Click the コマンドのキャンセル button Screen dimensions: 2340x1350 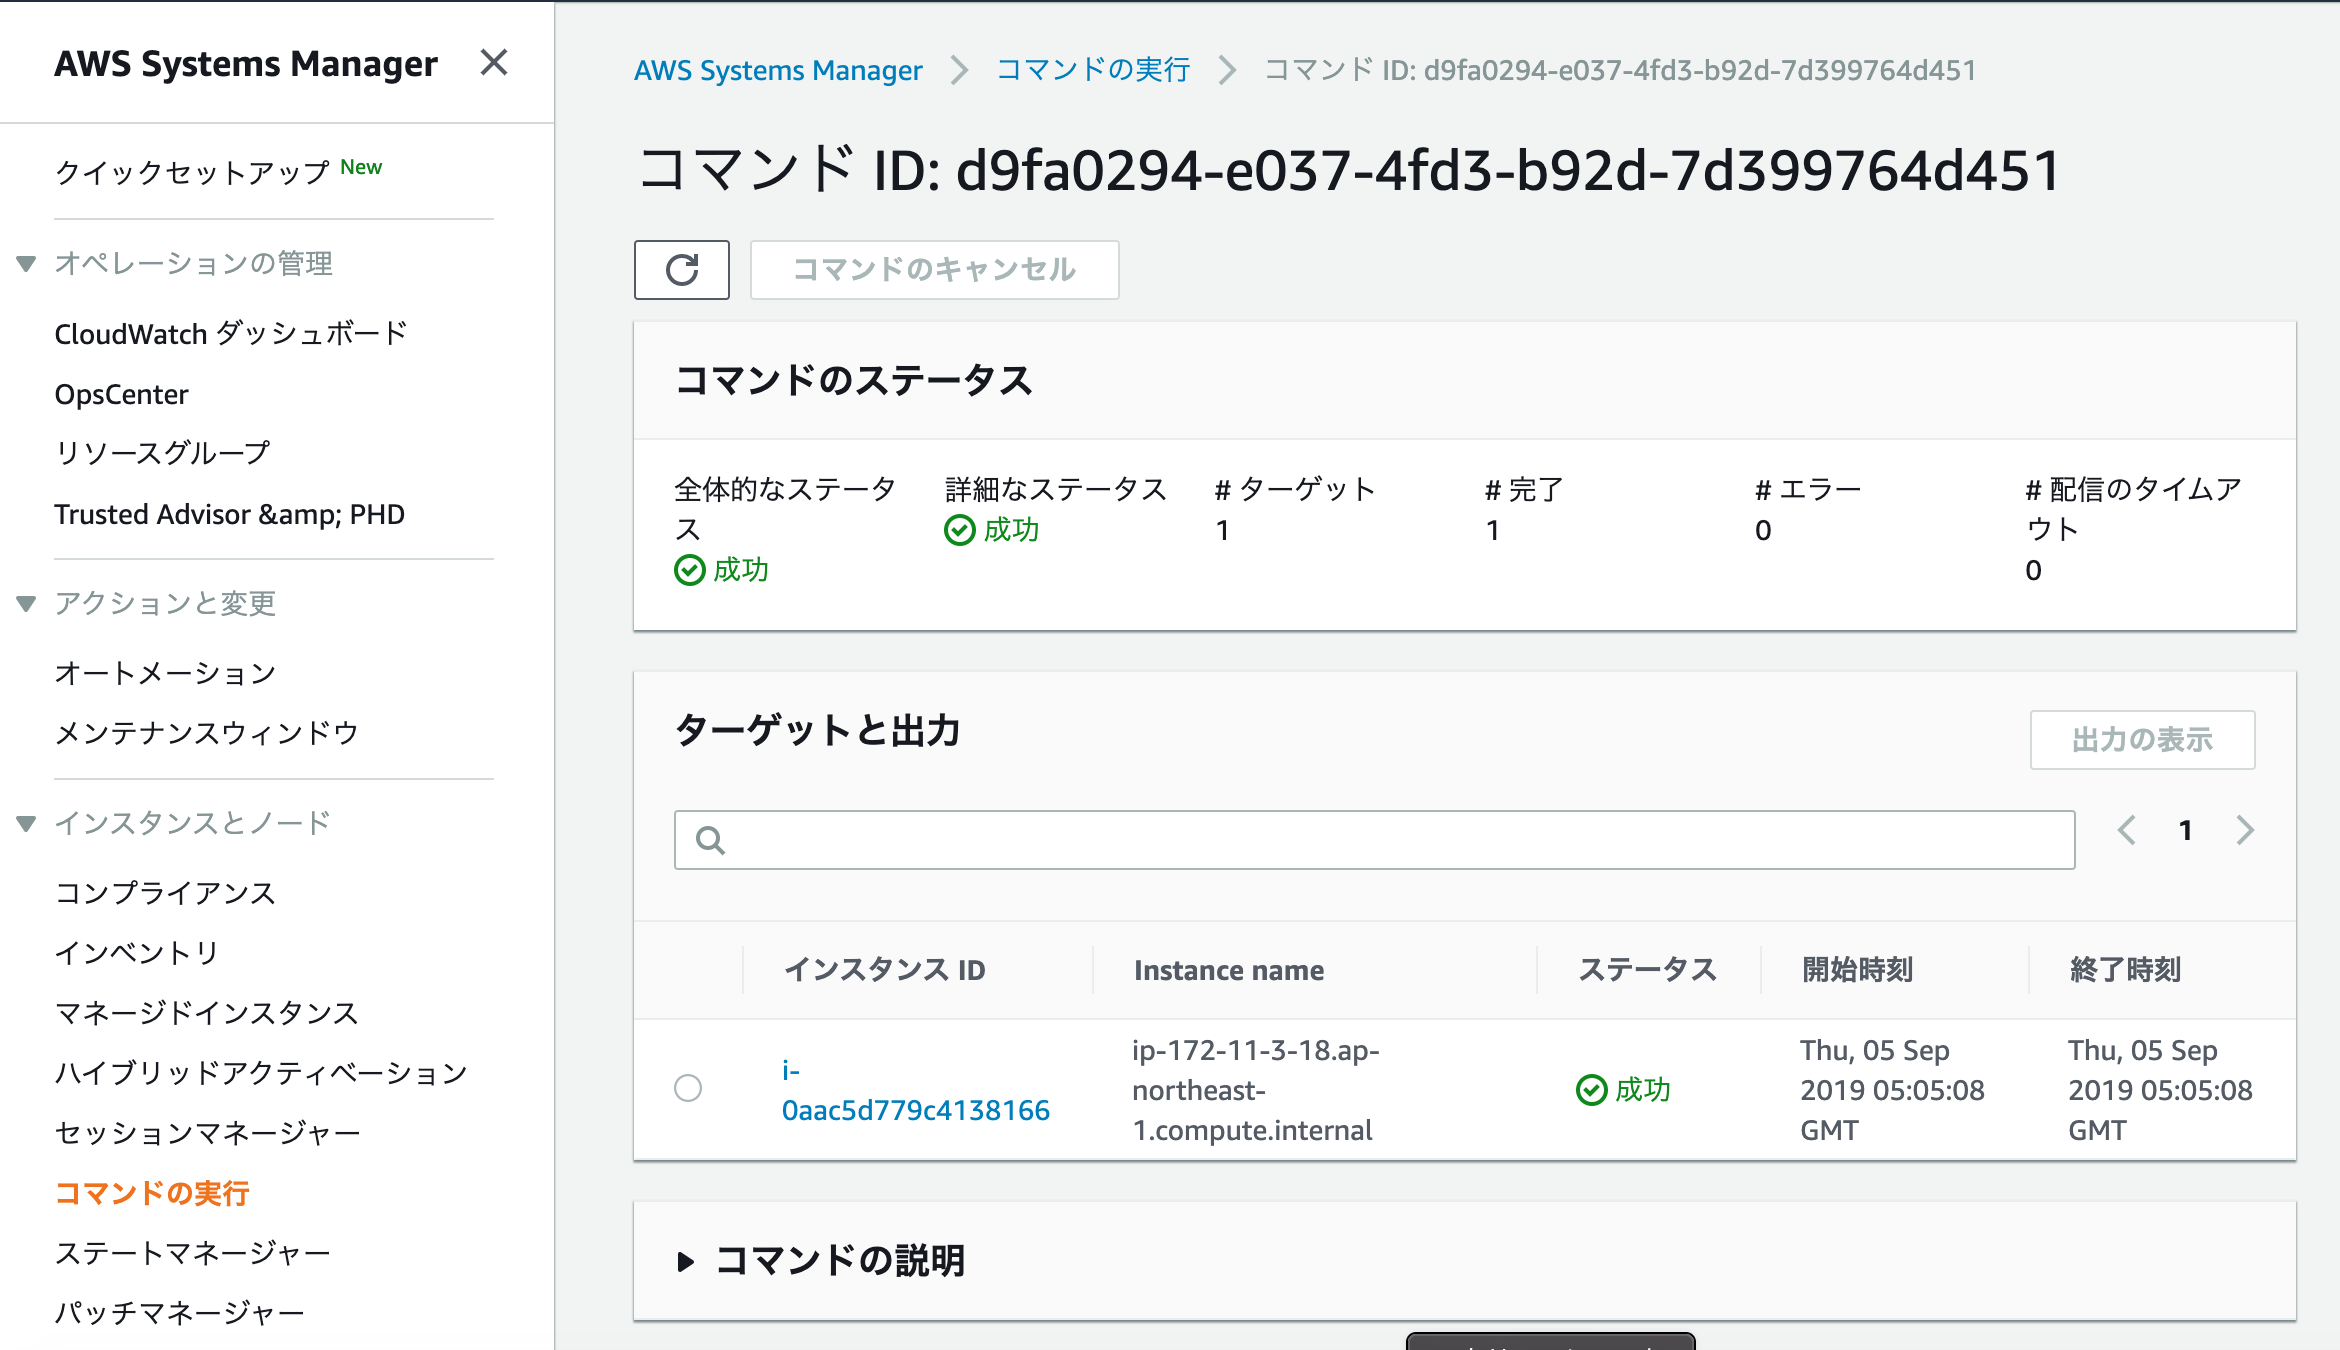[x=934, y=270]
